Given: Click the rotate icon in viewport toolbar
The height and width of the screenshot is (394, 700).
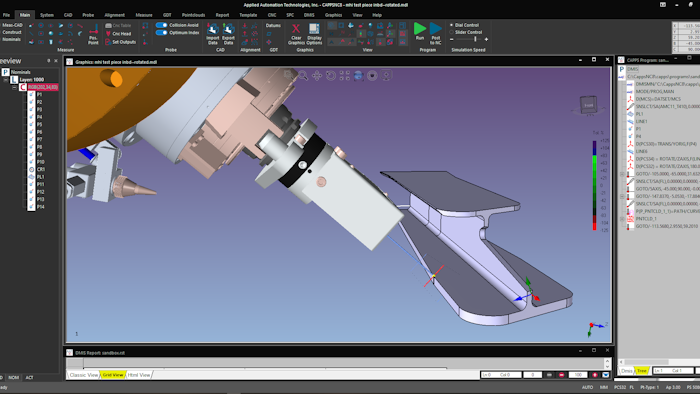Looking at the screenshot, I should [x=331, y=76].
